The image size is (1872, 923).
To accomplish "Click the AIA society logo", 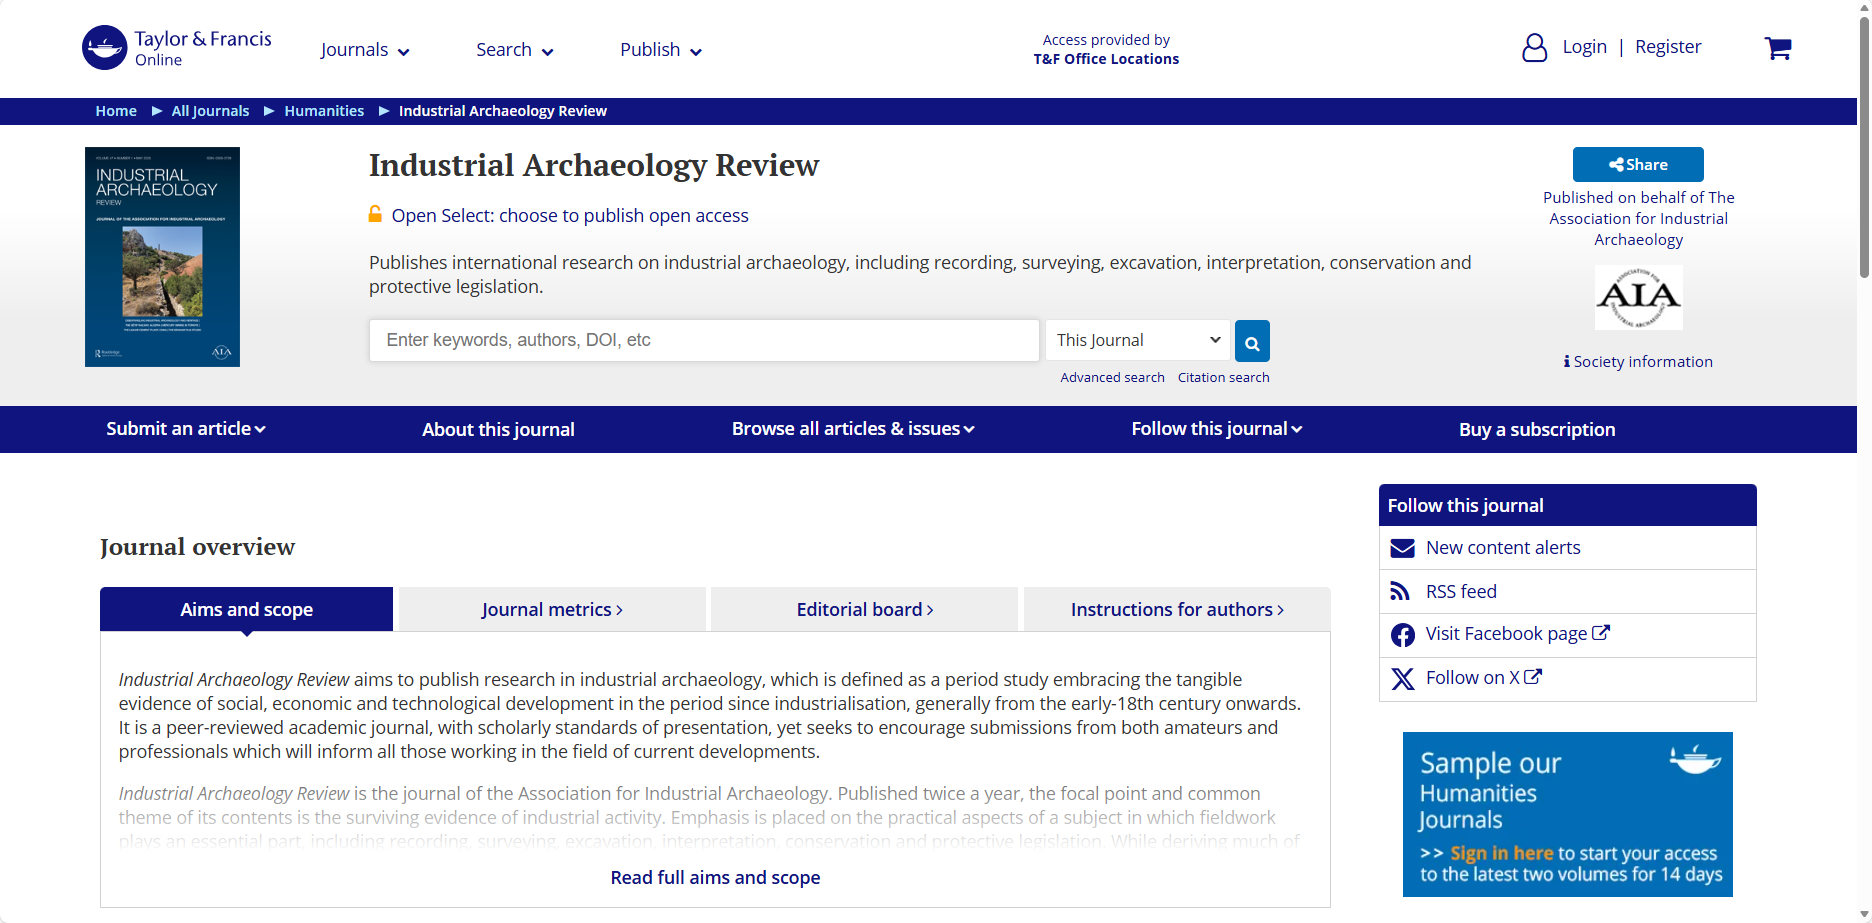I will pos(1638,297).
